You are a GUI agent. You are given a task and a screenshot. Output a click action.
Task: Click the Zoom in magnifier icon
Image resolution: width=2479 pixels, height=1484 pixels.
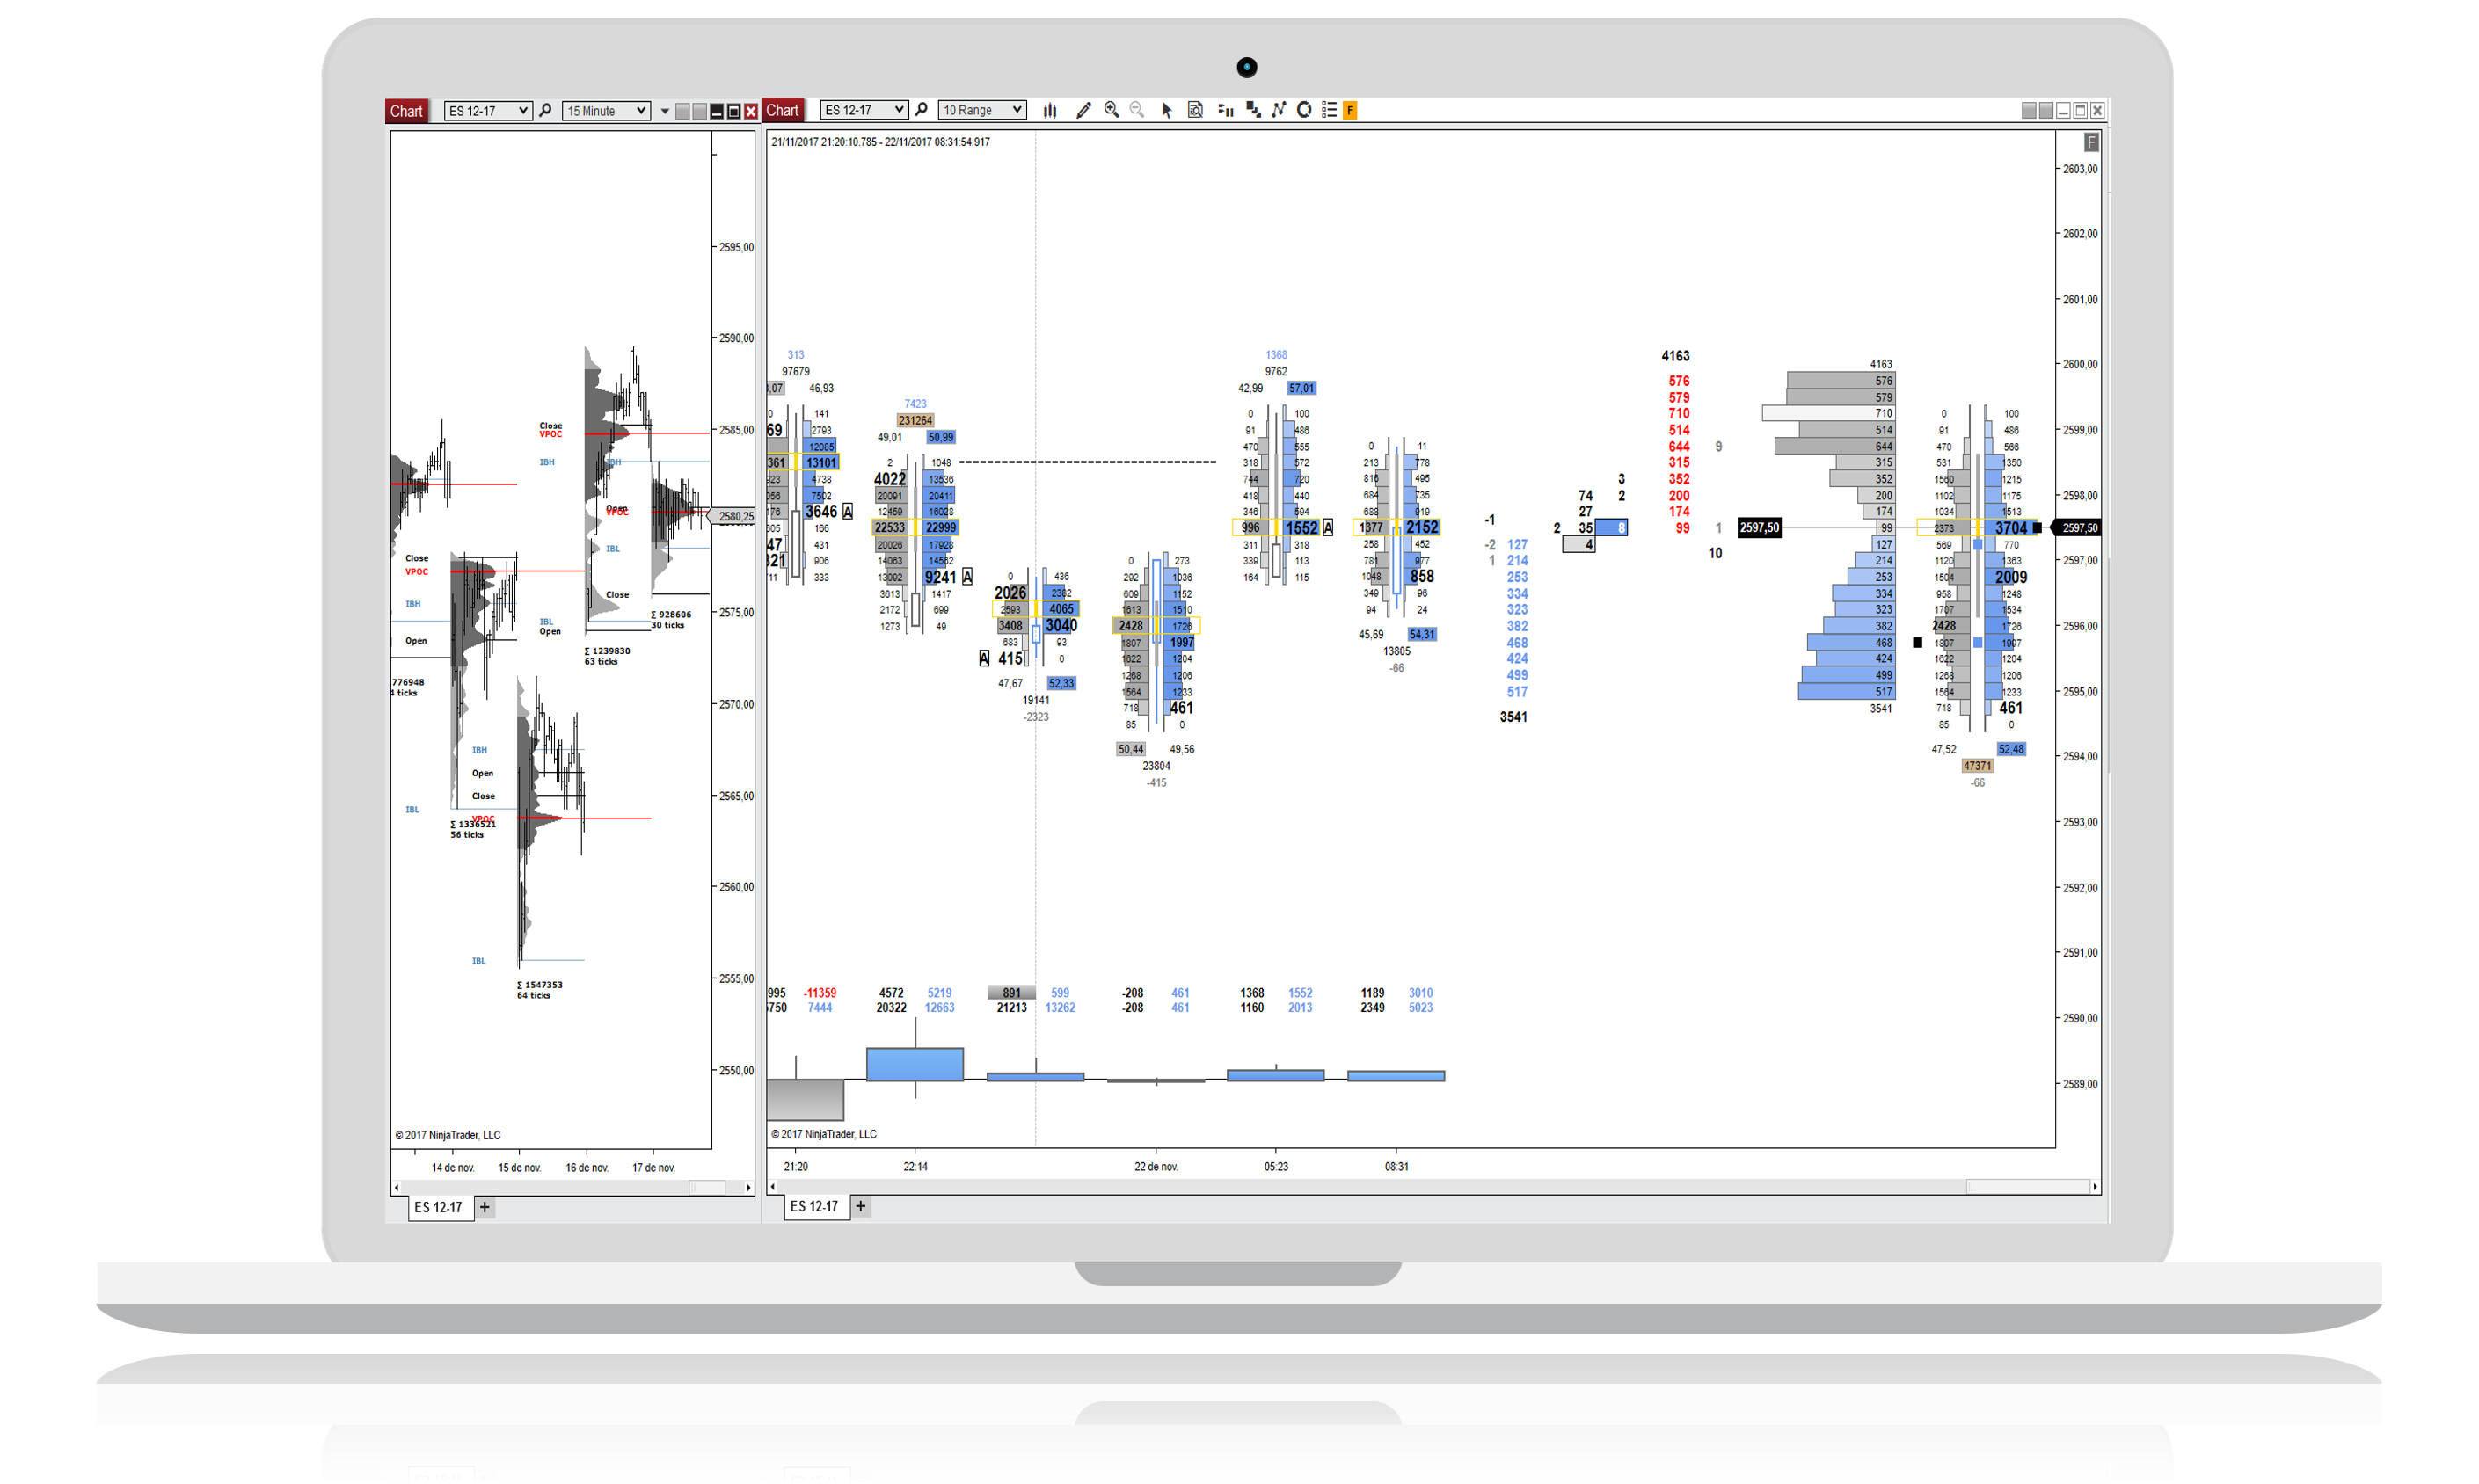pos(1110,112)
